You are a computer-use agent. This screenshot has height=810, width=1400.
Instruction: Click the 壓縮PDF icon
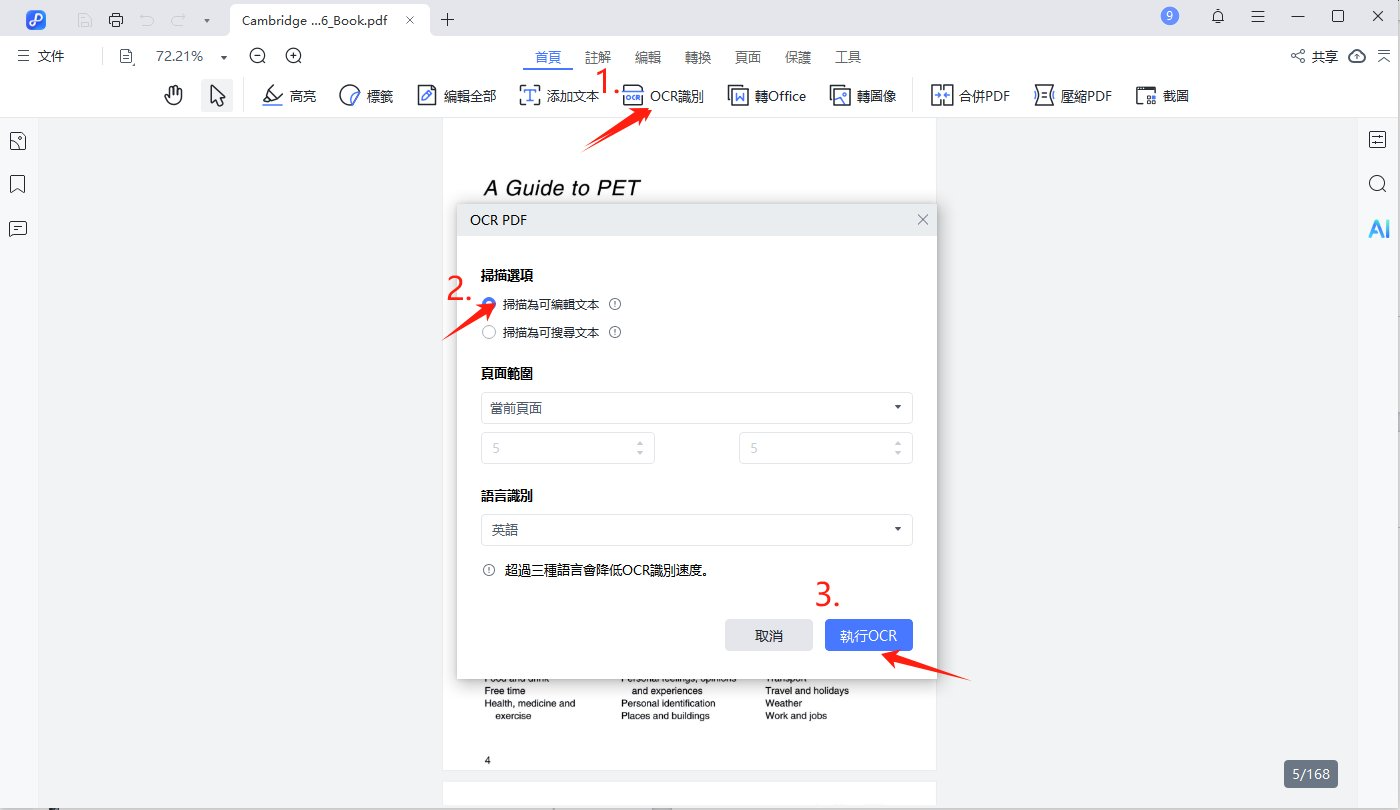(1072, 95)
